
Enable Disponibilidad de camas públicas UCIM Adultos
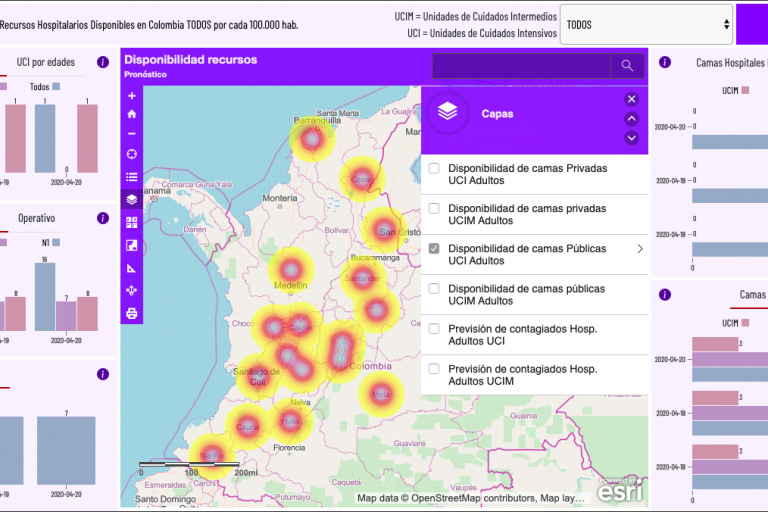click(434, 289)
